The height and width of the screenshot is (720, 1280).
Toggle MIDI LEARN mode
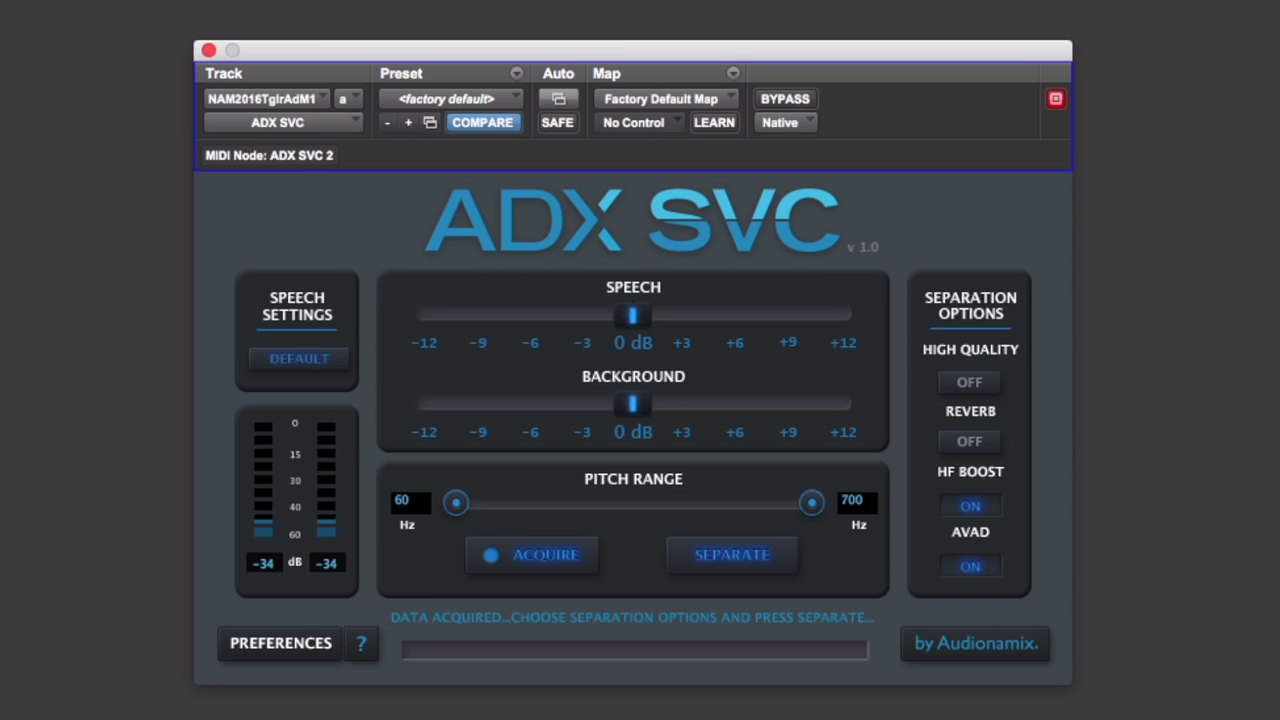click(x=714, y=123)
